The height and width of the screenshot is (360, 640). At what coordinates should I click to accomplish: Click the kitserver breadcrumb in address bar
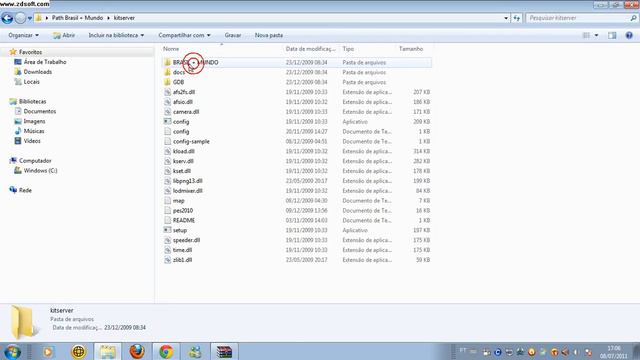[x=124, y=18]
